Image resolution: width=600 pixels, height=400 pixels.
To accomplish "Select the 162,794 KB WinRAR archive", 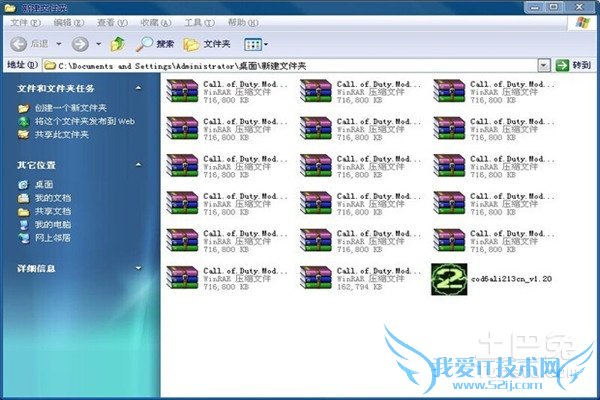I will point(360,278).
